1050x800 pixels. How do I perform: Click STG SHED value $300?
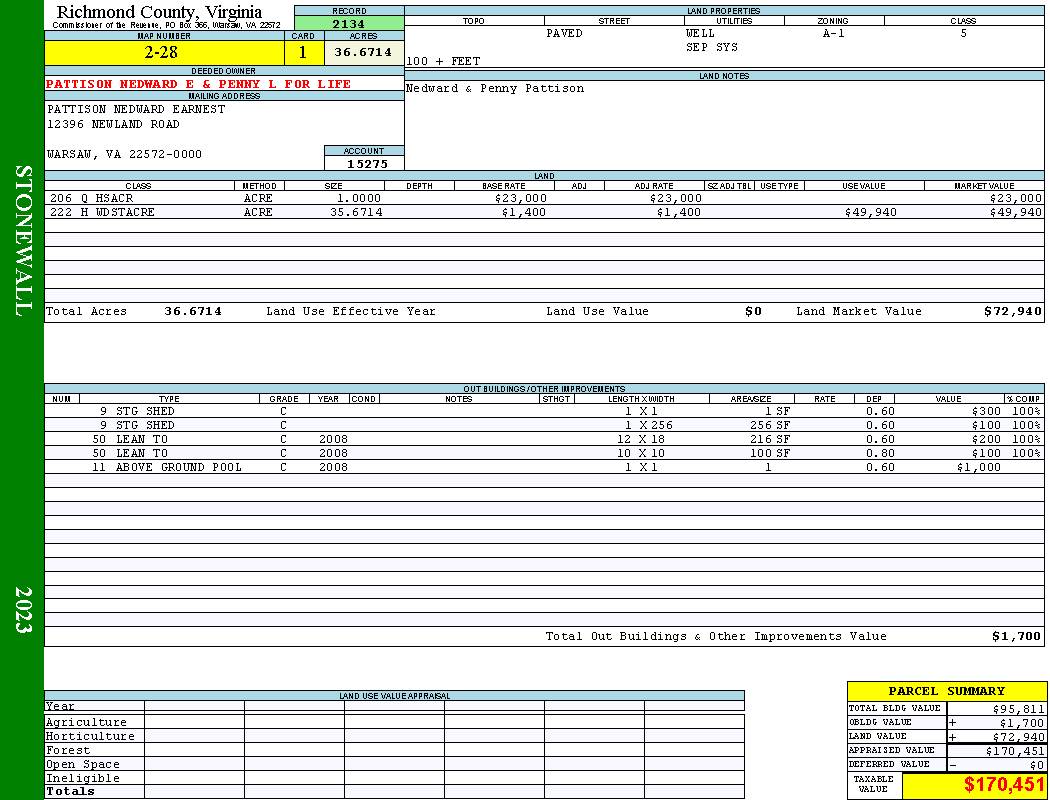(x=986, y=412)
